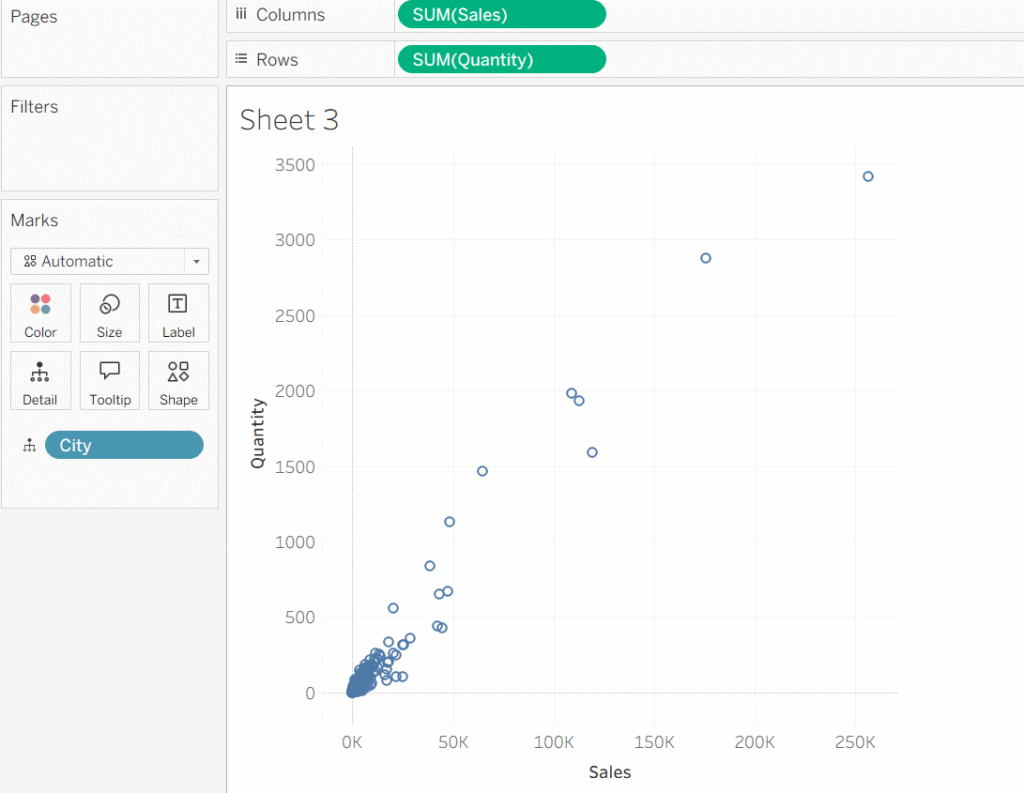
Task: Open the Label mark options
Action: 178,313
